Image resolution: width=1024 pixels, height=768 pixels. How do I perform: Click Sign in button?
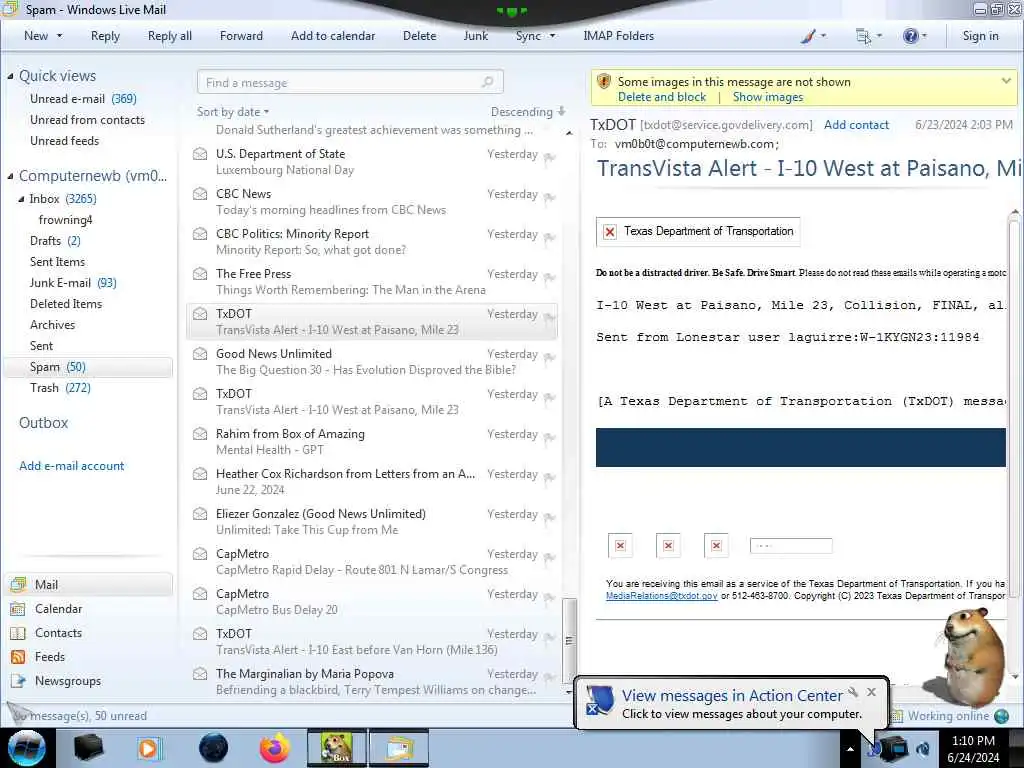(980, 36)
